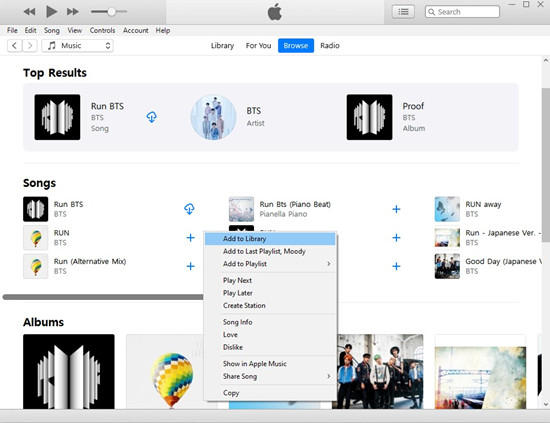The width and height of the screenshot is (550, 423).
Task: Click the scroll down arrow
Action: (x=546, y=404)
